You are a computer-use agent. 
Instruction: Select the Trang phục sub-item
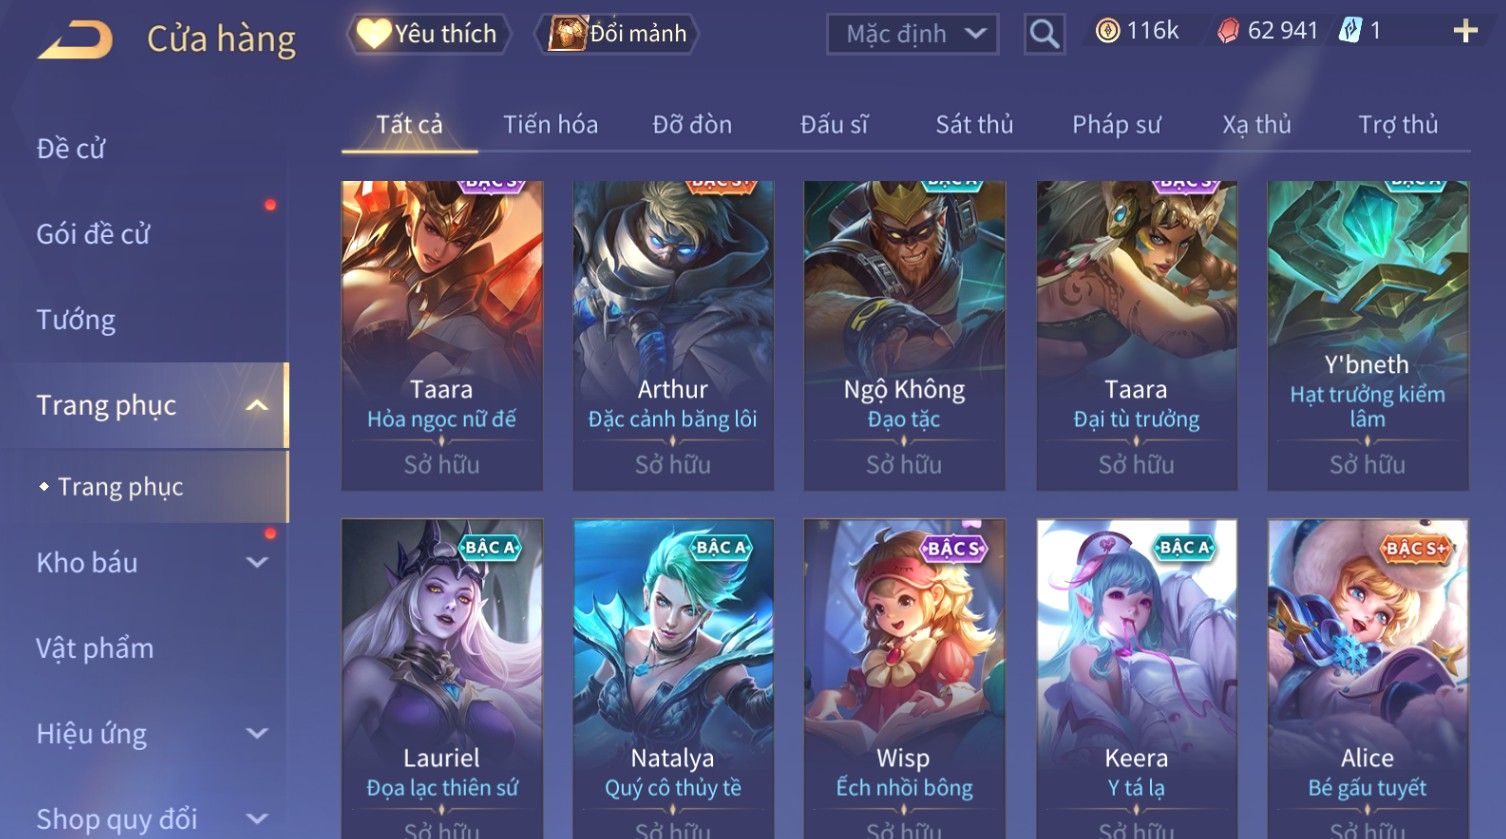pyautogui.click(x=120, y=487)
